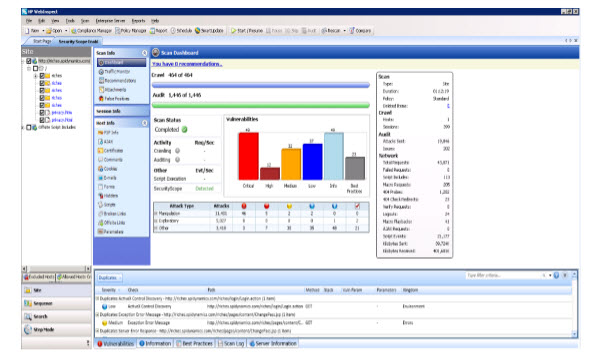This screenshot has height=362, width=589.
Task: Uncheck the root site URL checkbox
Action: point(29,61)
